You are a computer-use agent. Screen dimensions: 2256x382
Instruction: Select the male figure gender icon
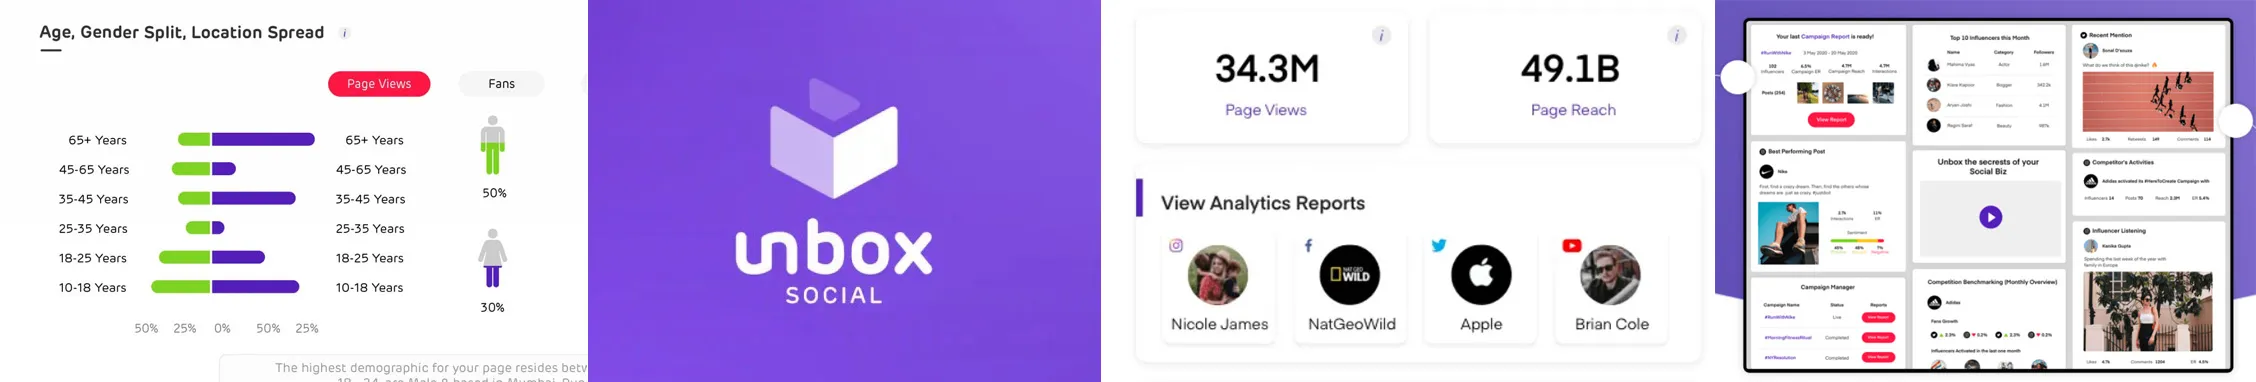point(492,146)
